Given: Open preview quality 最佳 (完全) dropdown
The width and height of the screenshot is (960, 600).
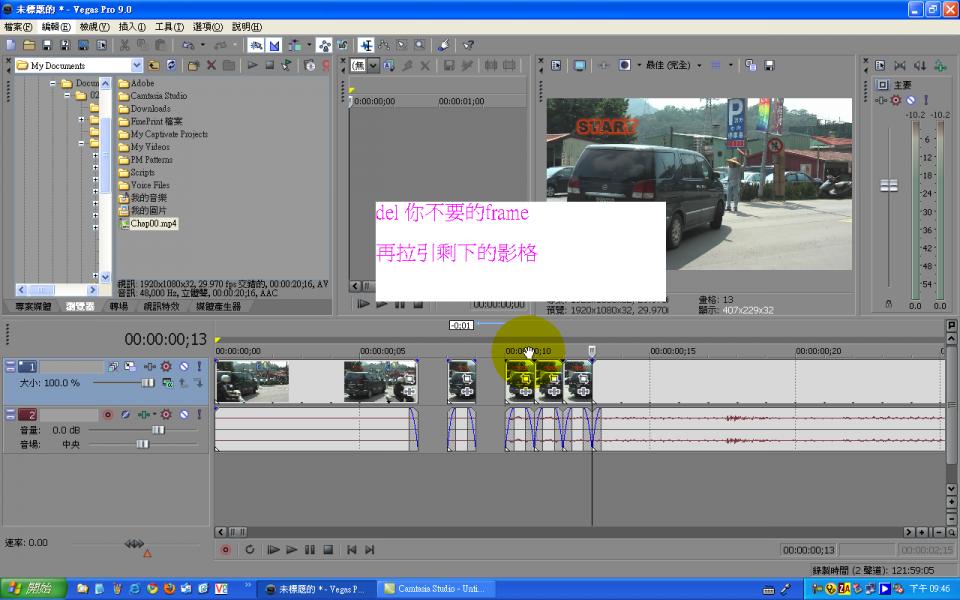Looking at the screenshot, I should [698, 65].
